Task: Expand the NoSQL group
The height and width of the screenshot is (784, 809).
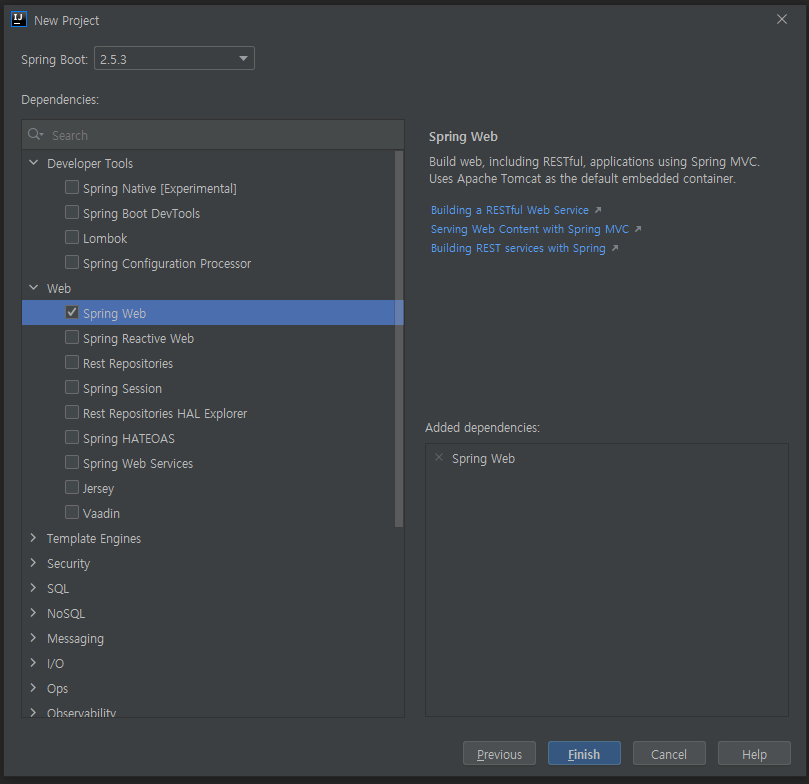Action: pos(34,612)
